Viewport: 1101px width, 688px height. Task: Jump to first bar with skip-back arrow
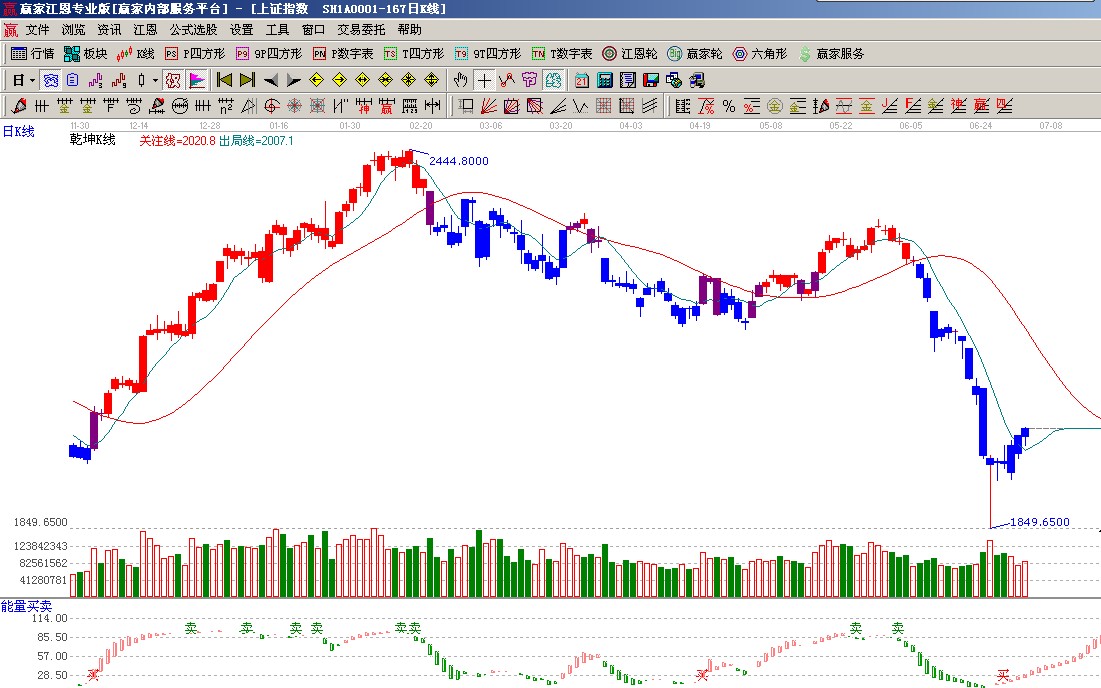225,80
